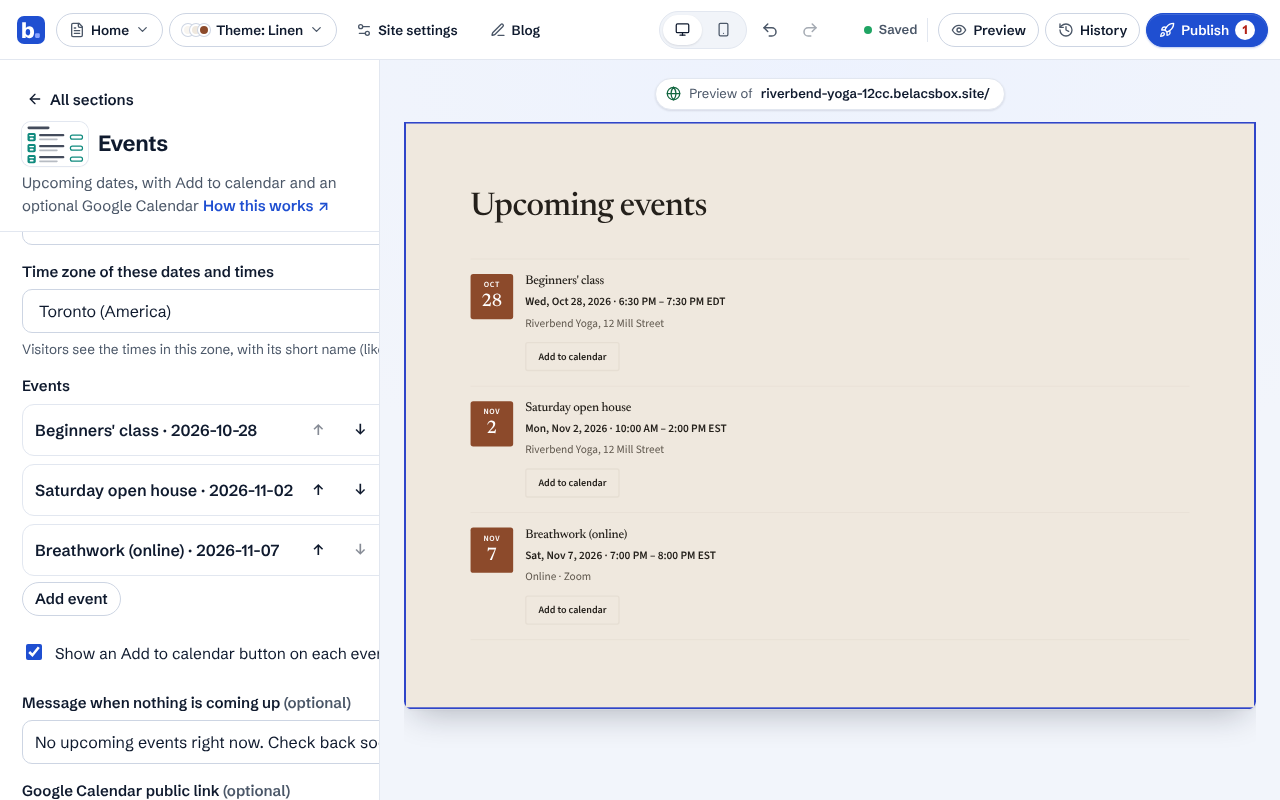
Task: Click Add to calendar for Saturday open house
Action: pyautogui.click(x=572, y=483)
